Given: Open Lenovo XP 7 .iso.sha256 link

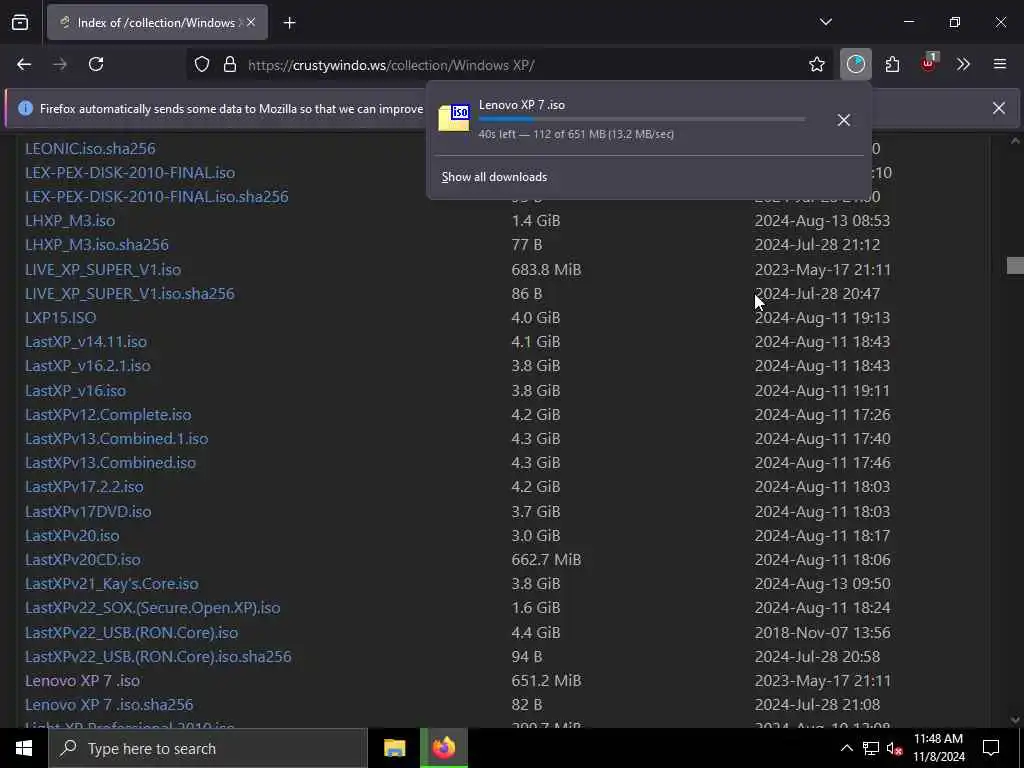Looking at the screenshot, I should click(109, 705).
